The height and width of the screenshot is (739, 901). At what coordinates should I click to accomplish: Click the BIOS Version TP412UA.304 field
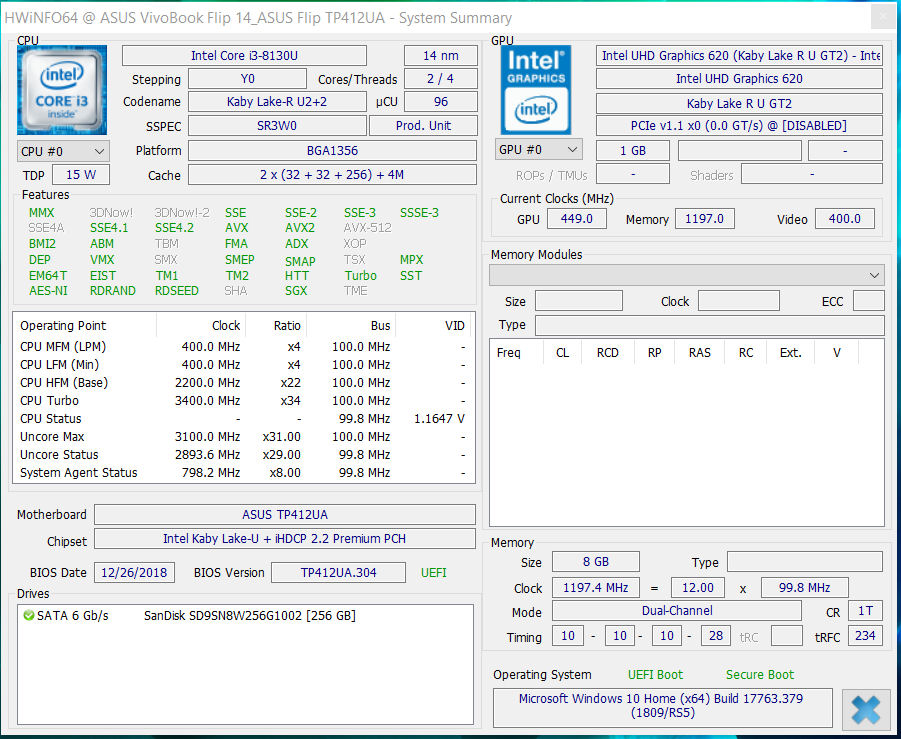(338, 572)
